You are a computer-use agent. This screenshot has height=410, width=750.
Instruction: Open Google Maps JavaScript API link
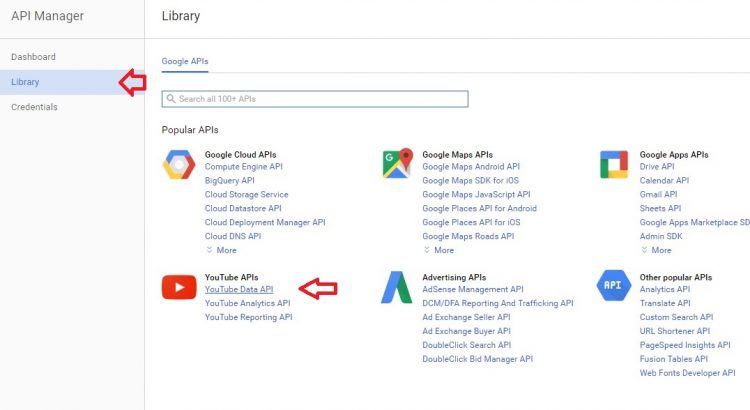tap(476, 195)
